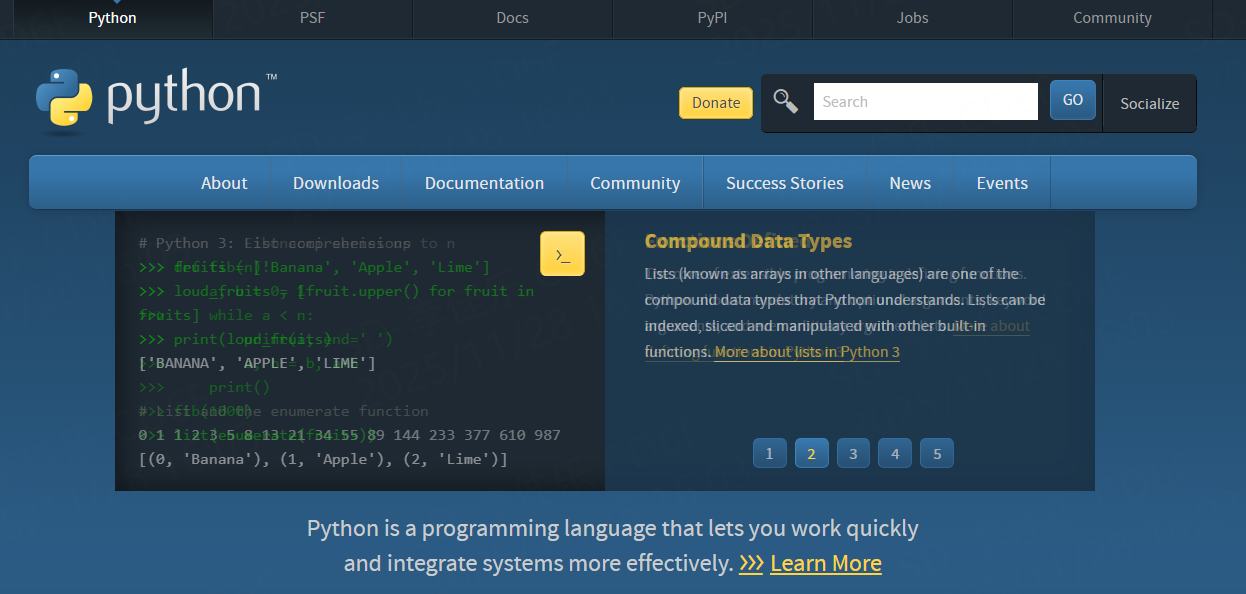Switch to the PSF tab
1246x594 pixels.
312,17
